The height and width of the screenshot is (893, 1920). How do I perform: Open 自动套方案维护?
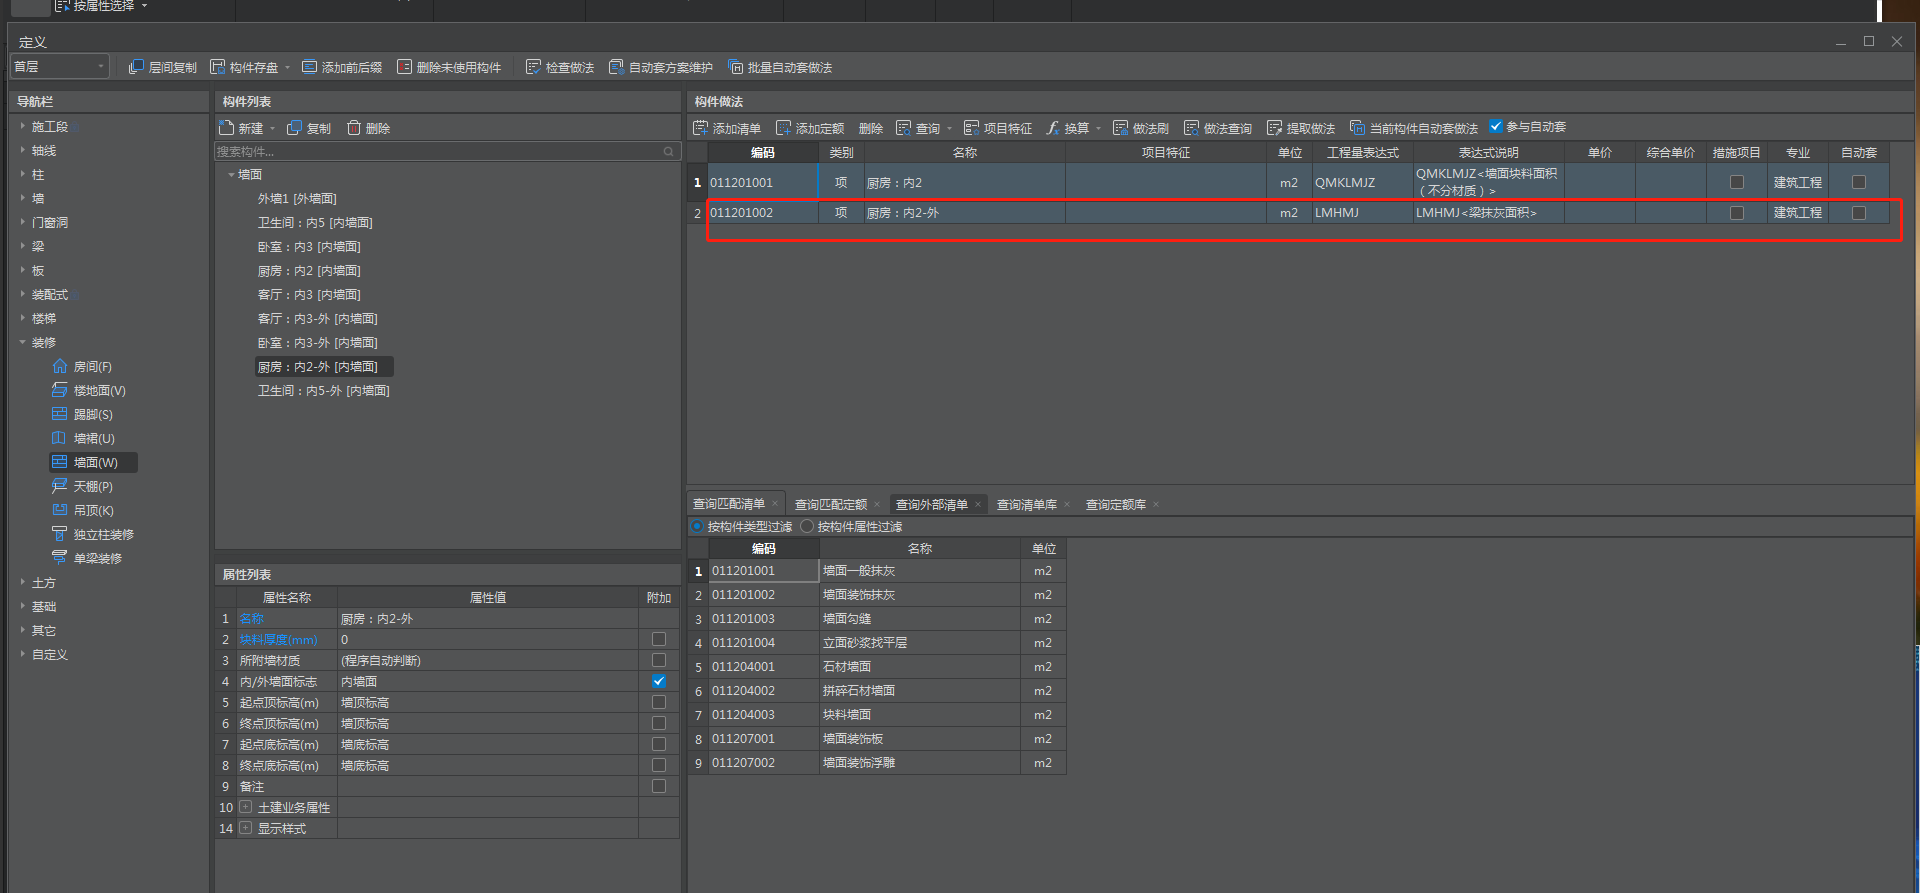[x=616, y=67]
